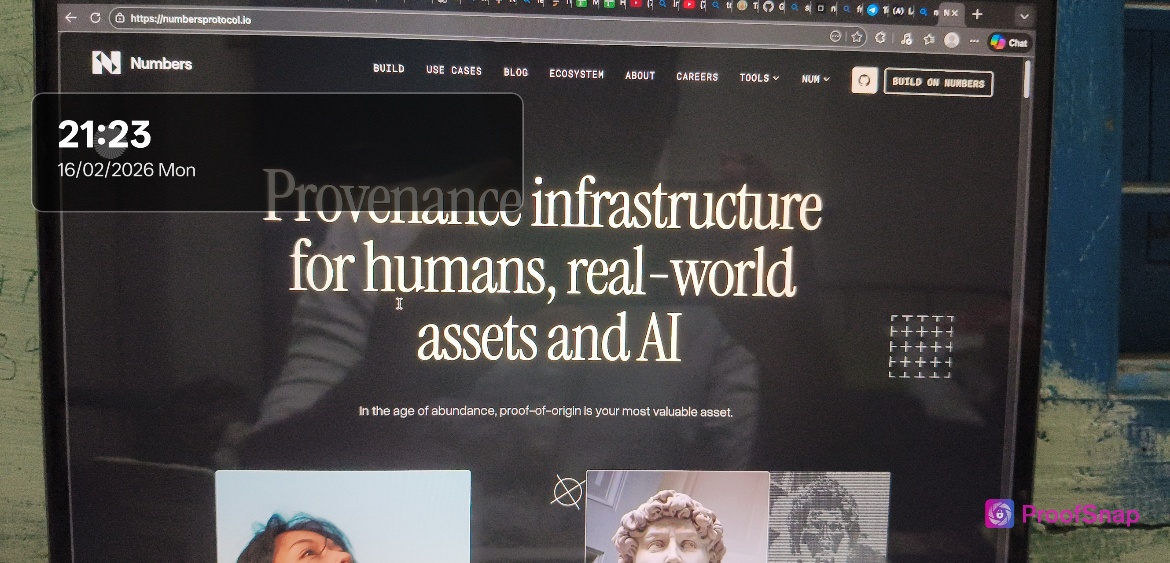Click the Numbers logo in the header

(x=142, y=63)
